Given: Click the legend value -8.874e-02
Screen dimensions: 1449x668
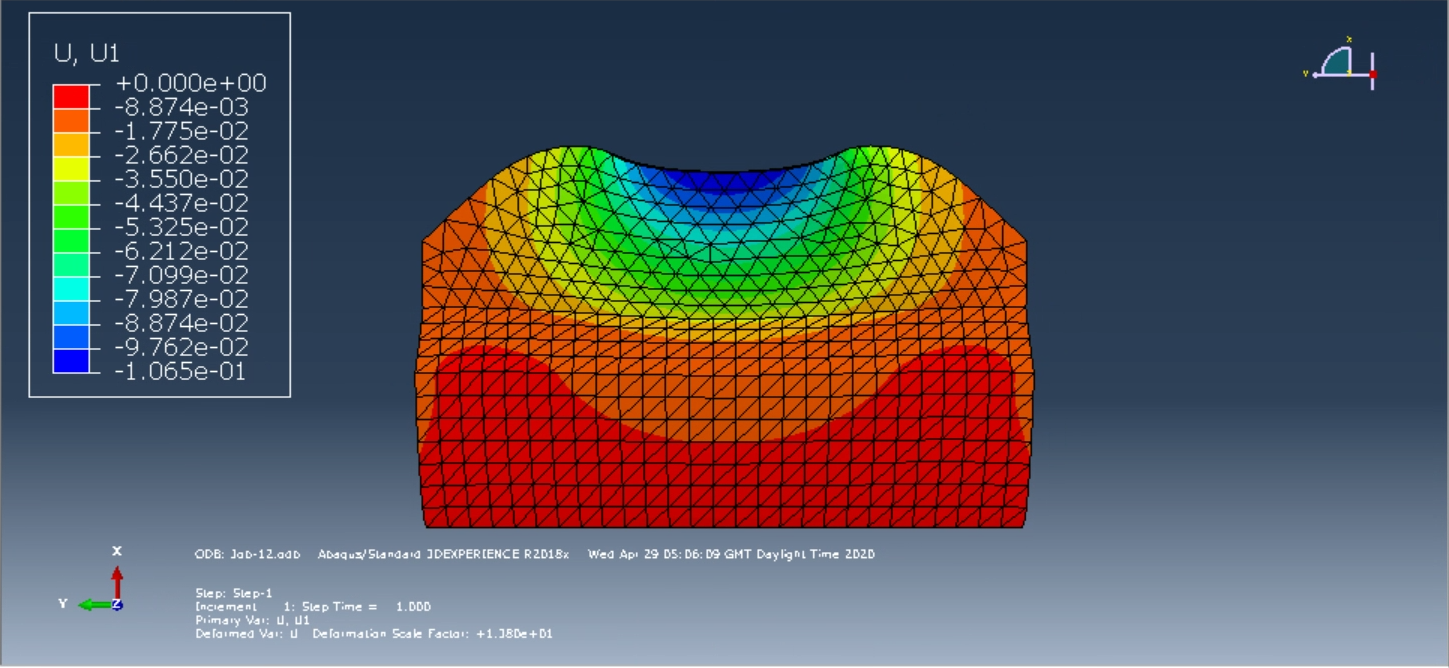Looking at the screenshot, I should click(x=182, y=324).
